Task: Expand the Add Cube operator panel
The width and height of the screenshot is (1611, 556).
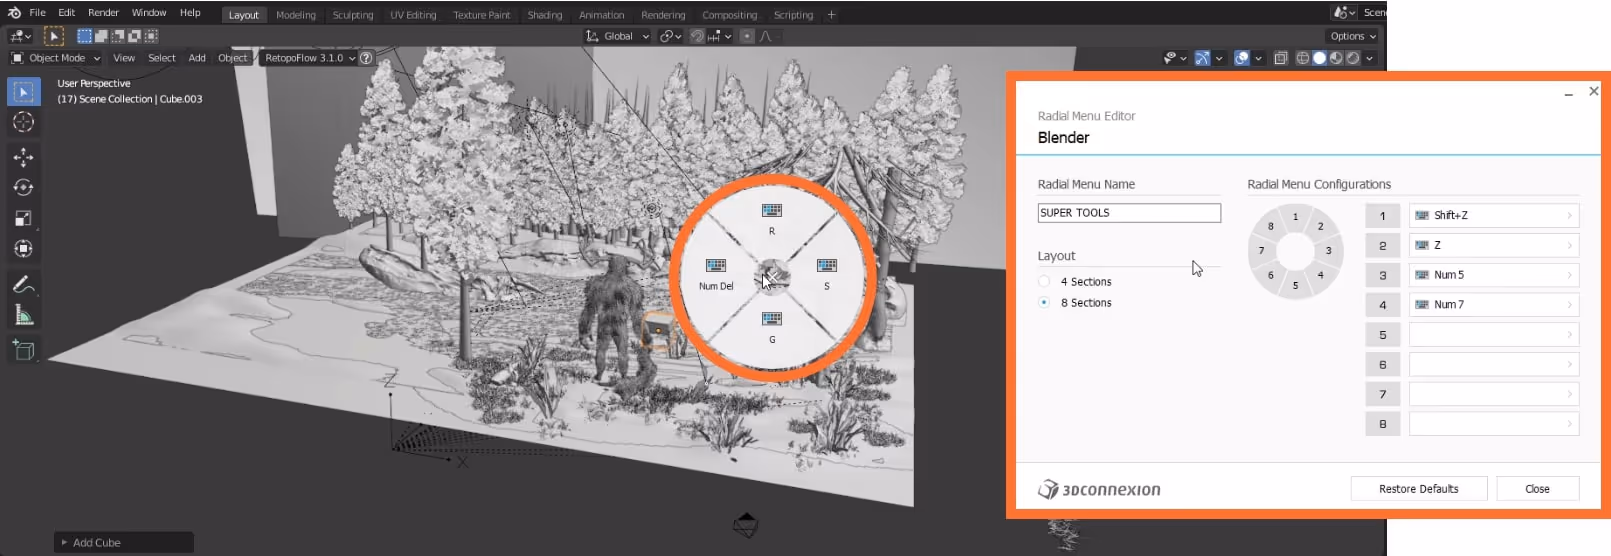Action: tap(123, 542)
